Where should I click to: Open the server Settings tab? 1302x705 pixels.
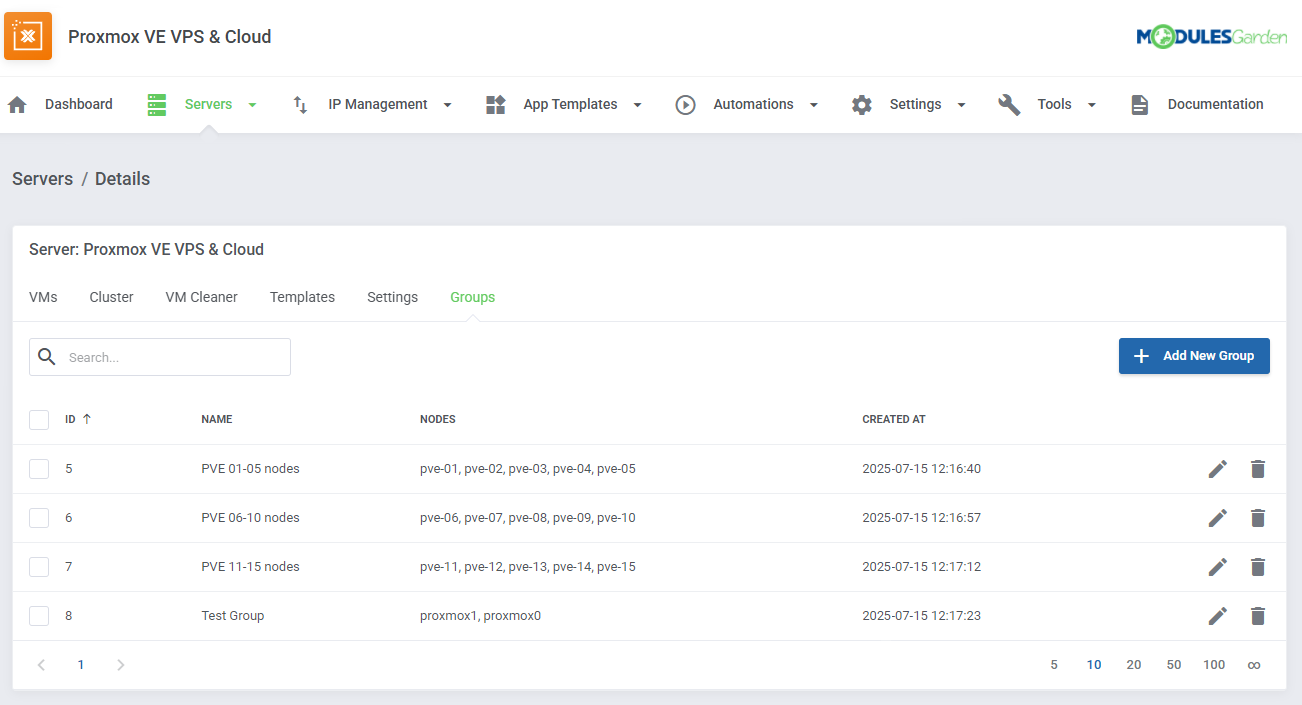click(x=392, y=297)
